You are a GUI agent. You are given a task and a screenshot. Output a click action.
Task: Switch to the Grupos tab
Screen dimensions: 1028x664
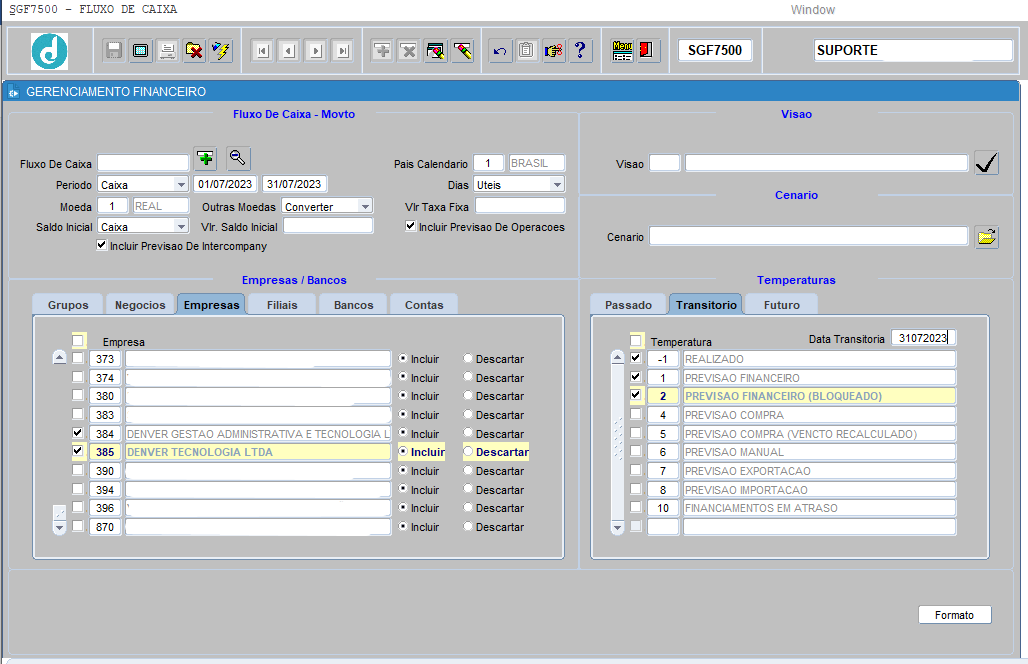point(68,305)
